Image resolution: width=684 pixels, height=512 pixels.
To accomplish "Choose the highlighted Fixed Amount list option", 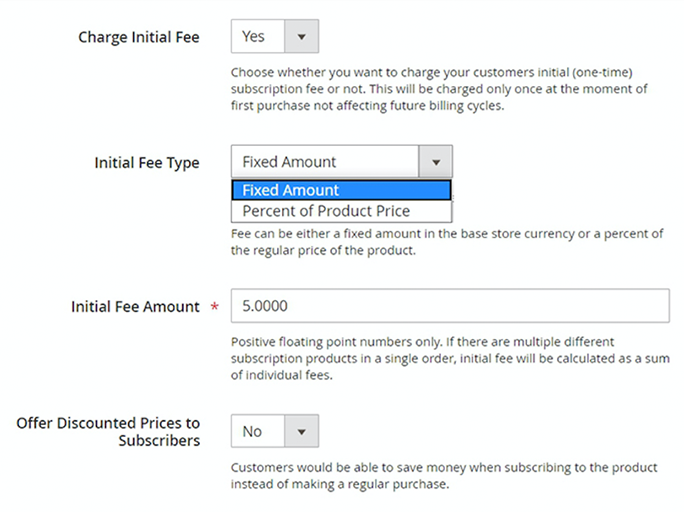I will (x=341, y=190).
